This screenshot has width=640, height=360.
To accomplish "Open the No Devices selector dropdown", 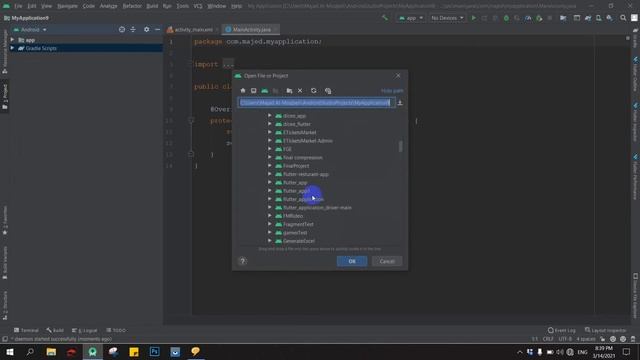I will [447, 18].
